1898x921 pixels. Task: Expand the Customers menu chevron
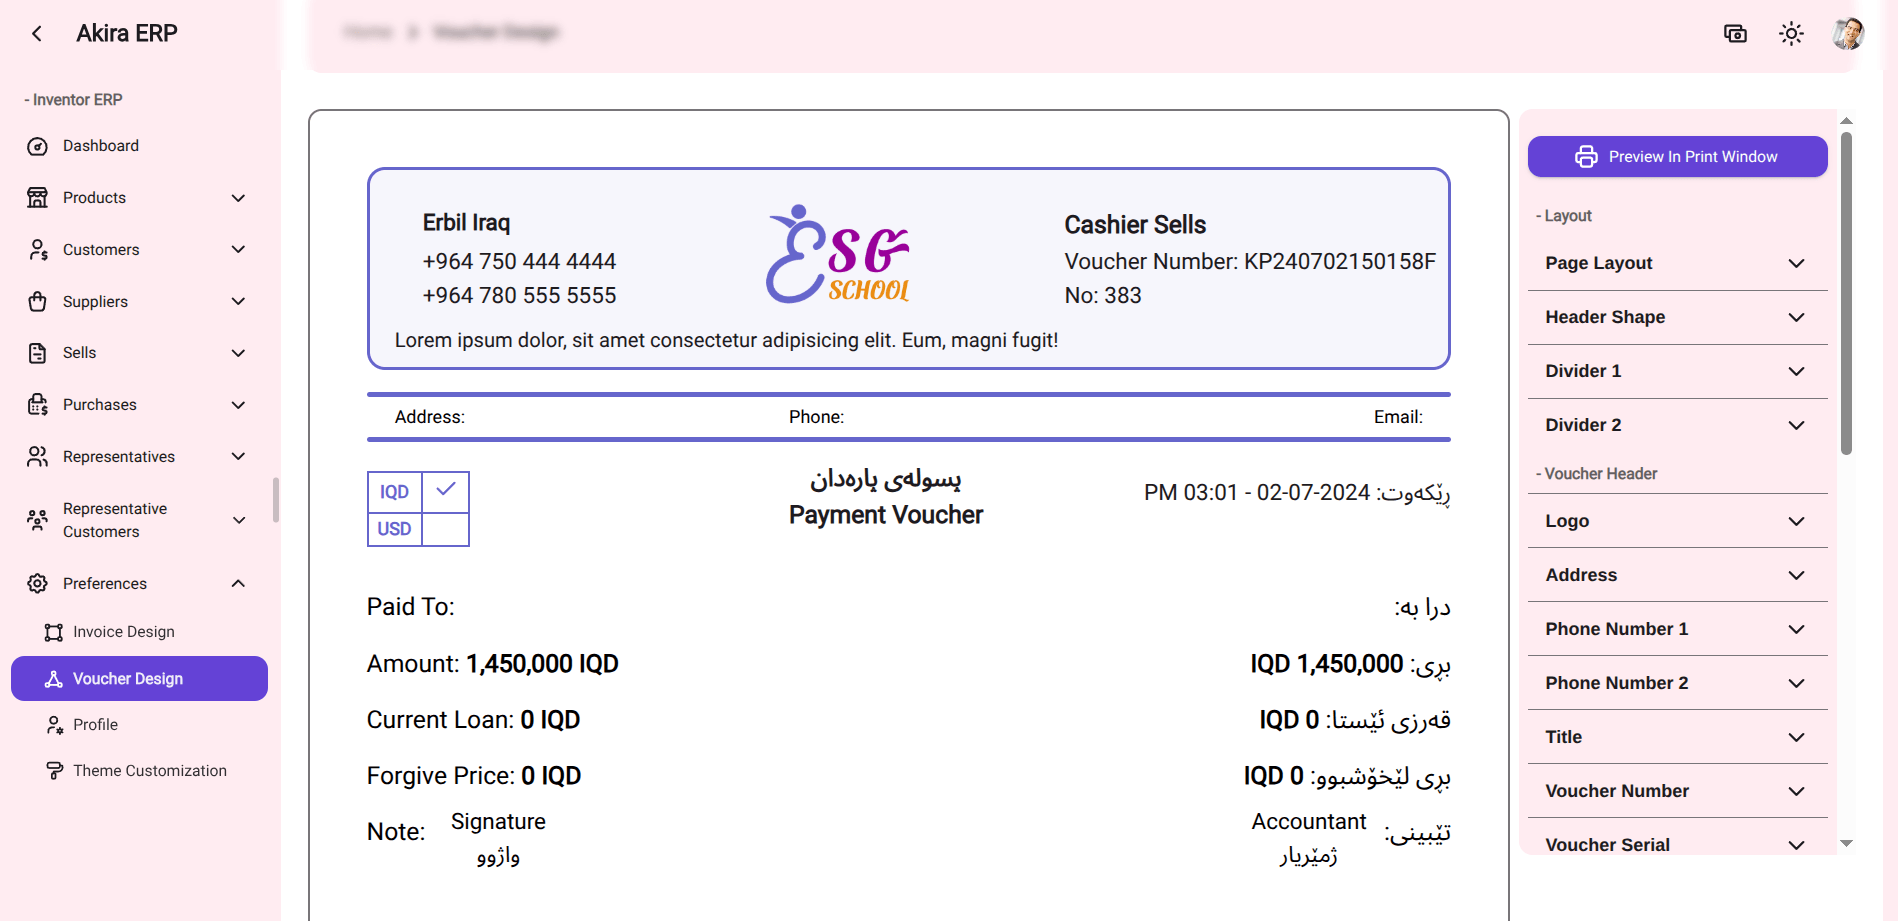click(x=238, y=250)
